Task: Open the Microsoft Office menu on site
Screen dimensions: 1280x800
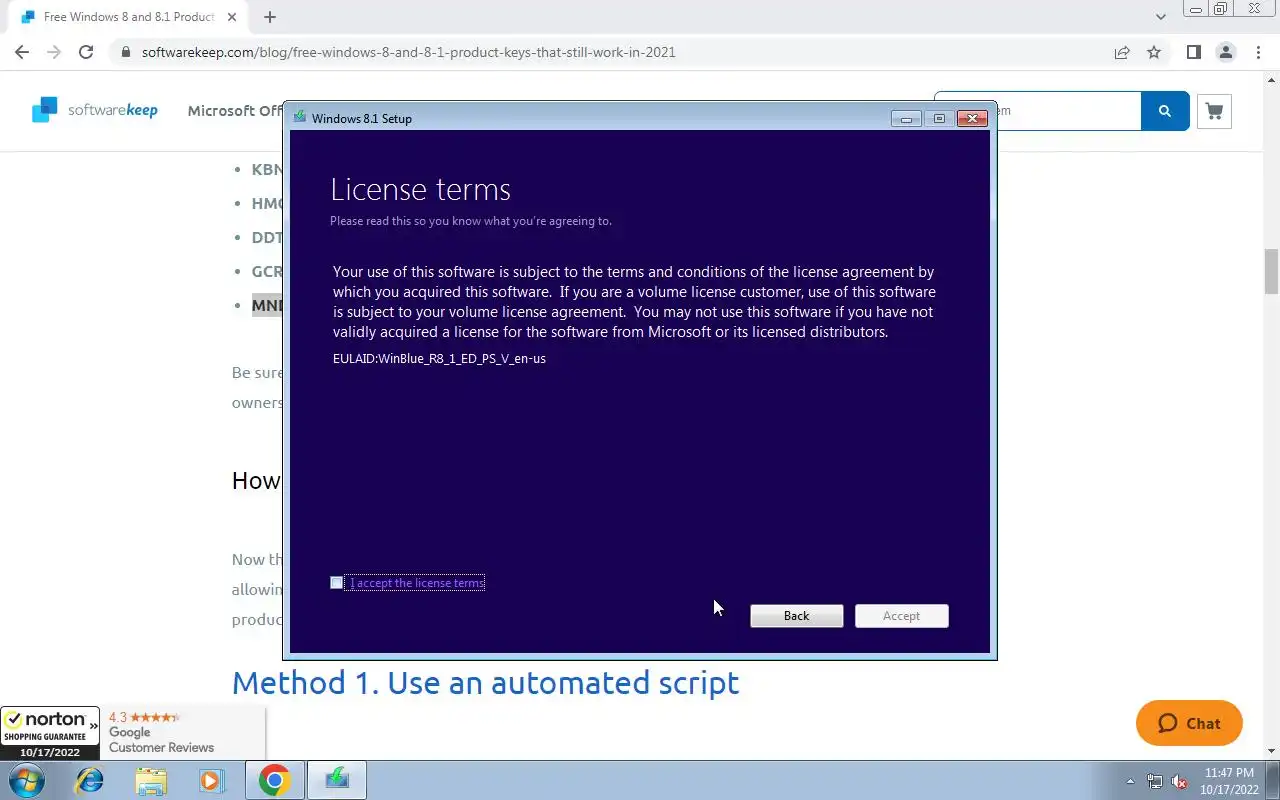Action: (235, 111)
